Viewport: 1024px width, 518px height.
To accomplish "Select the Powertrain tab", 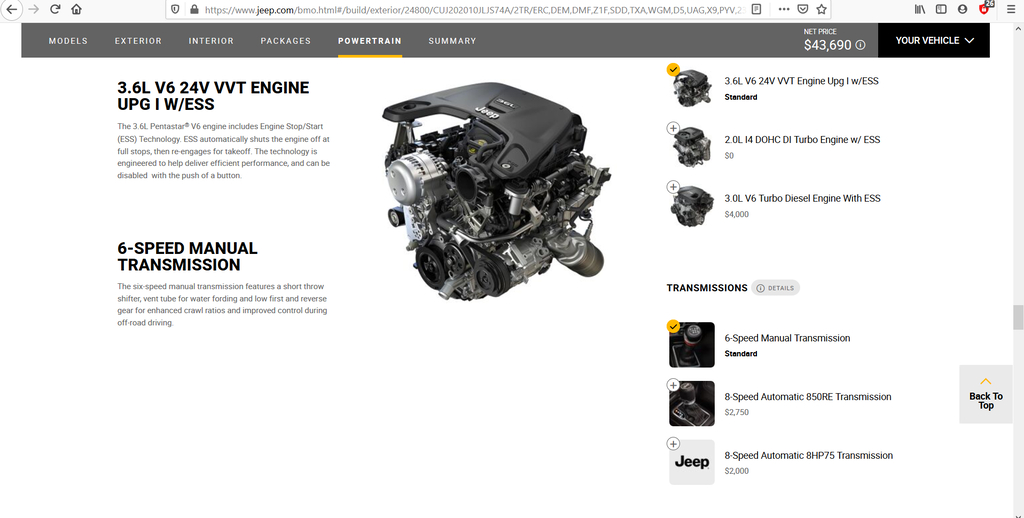I will [x=370, y=40].
